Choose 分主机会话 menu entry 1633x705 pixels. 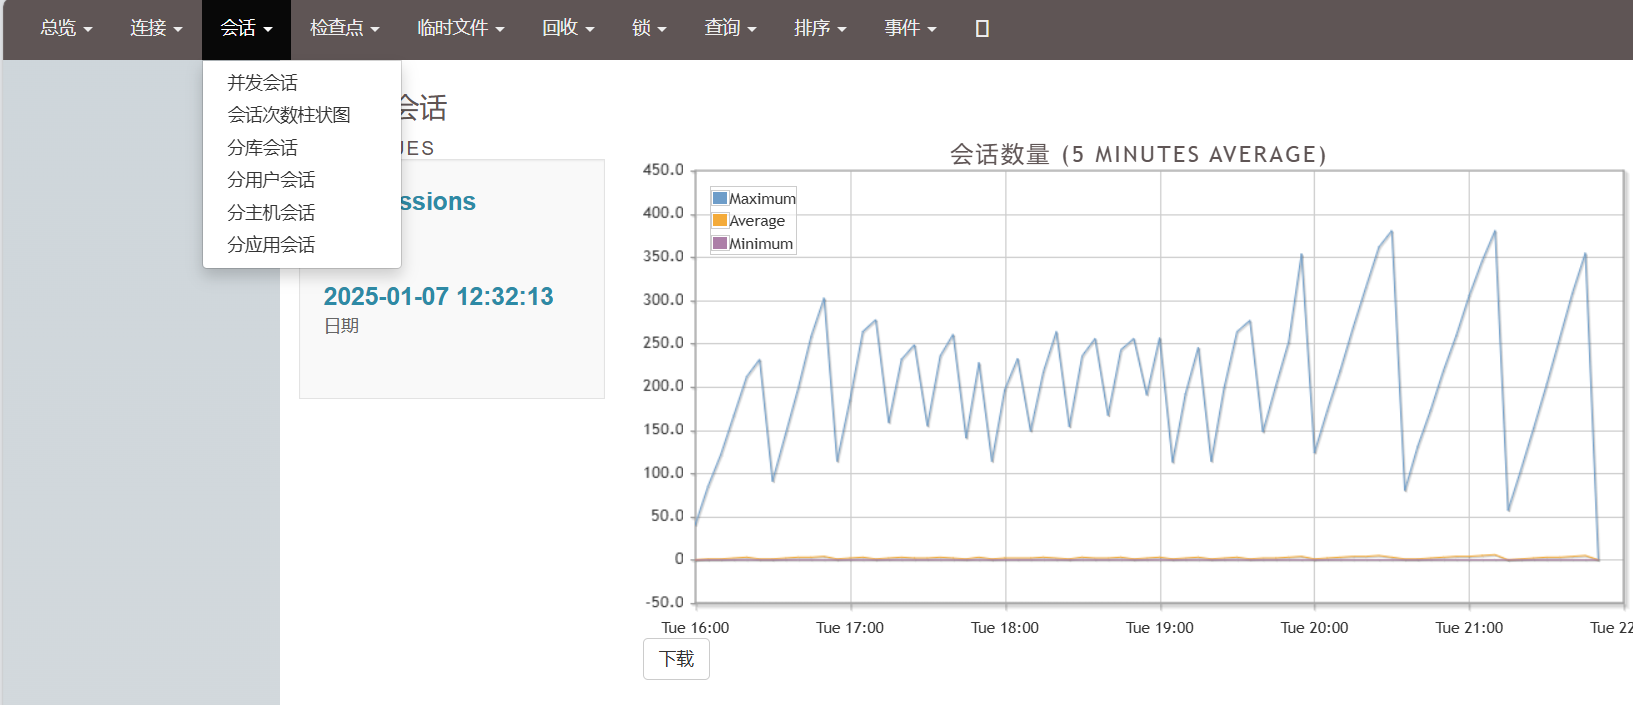[271, 213]
